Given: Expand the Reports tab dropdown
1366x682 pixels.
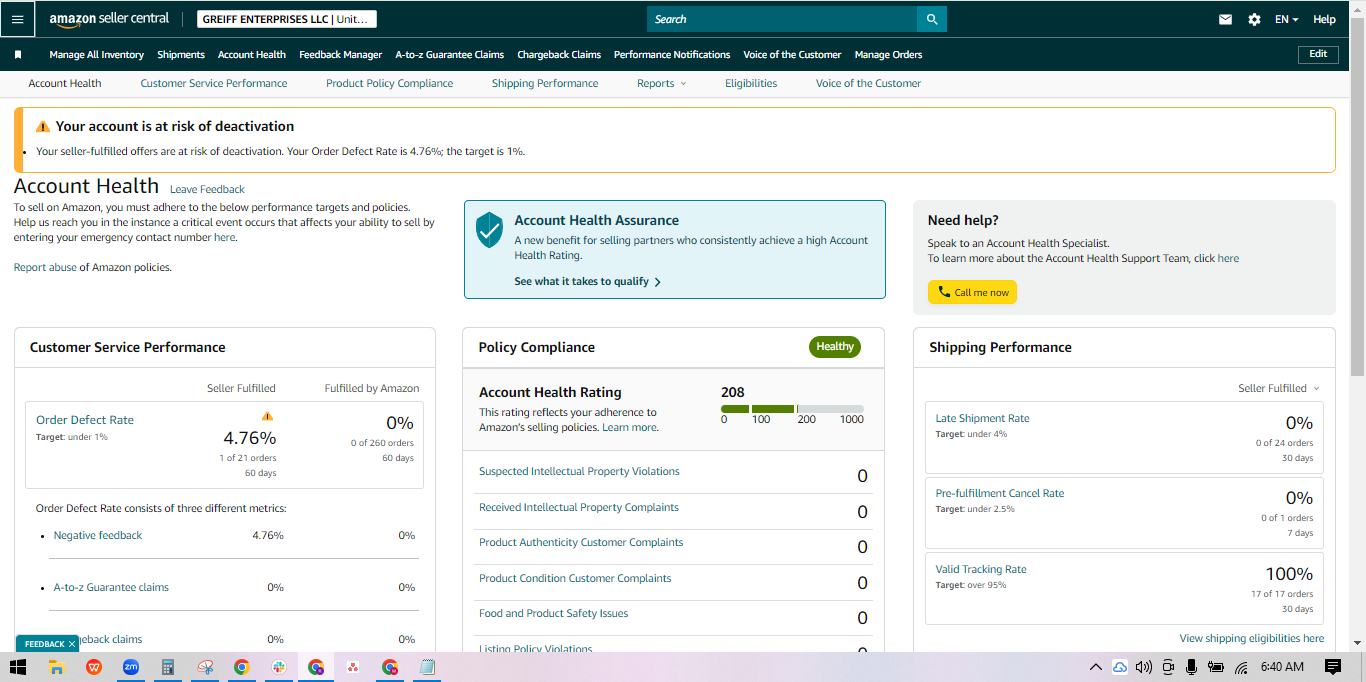Looking at the screenshot, I should click(661, 83).
